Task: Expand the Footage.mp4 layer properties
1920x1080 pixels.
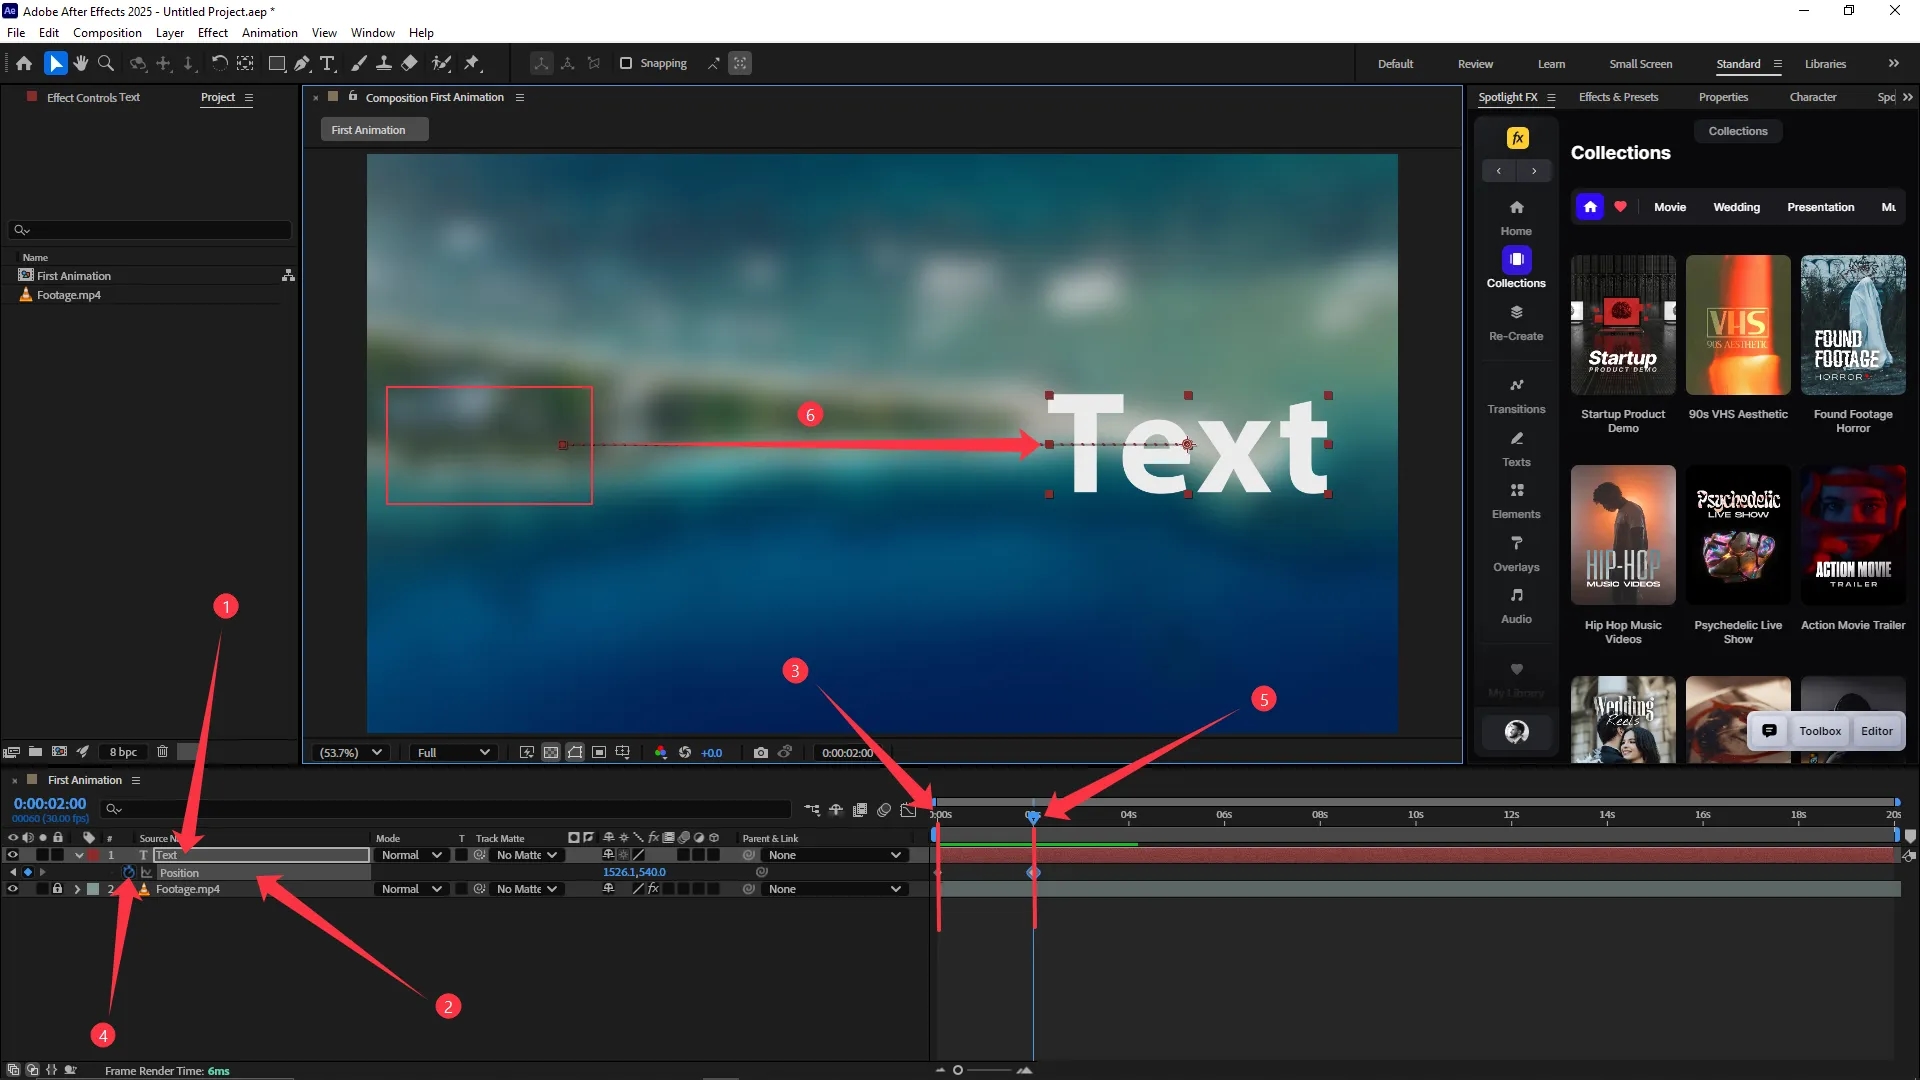Action: (77, 889)
